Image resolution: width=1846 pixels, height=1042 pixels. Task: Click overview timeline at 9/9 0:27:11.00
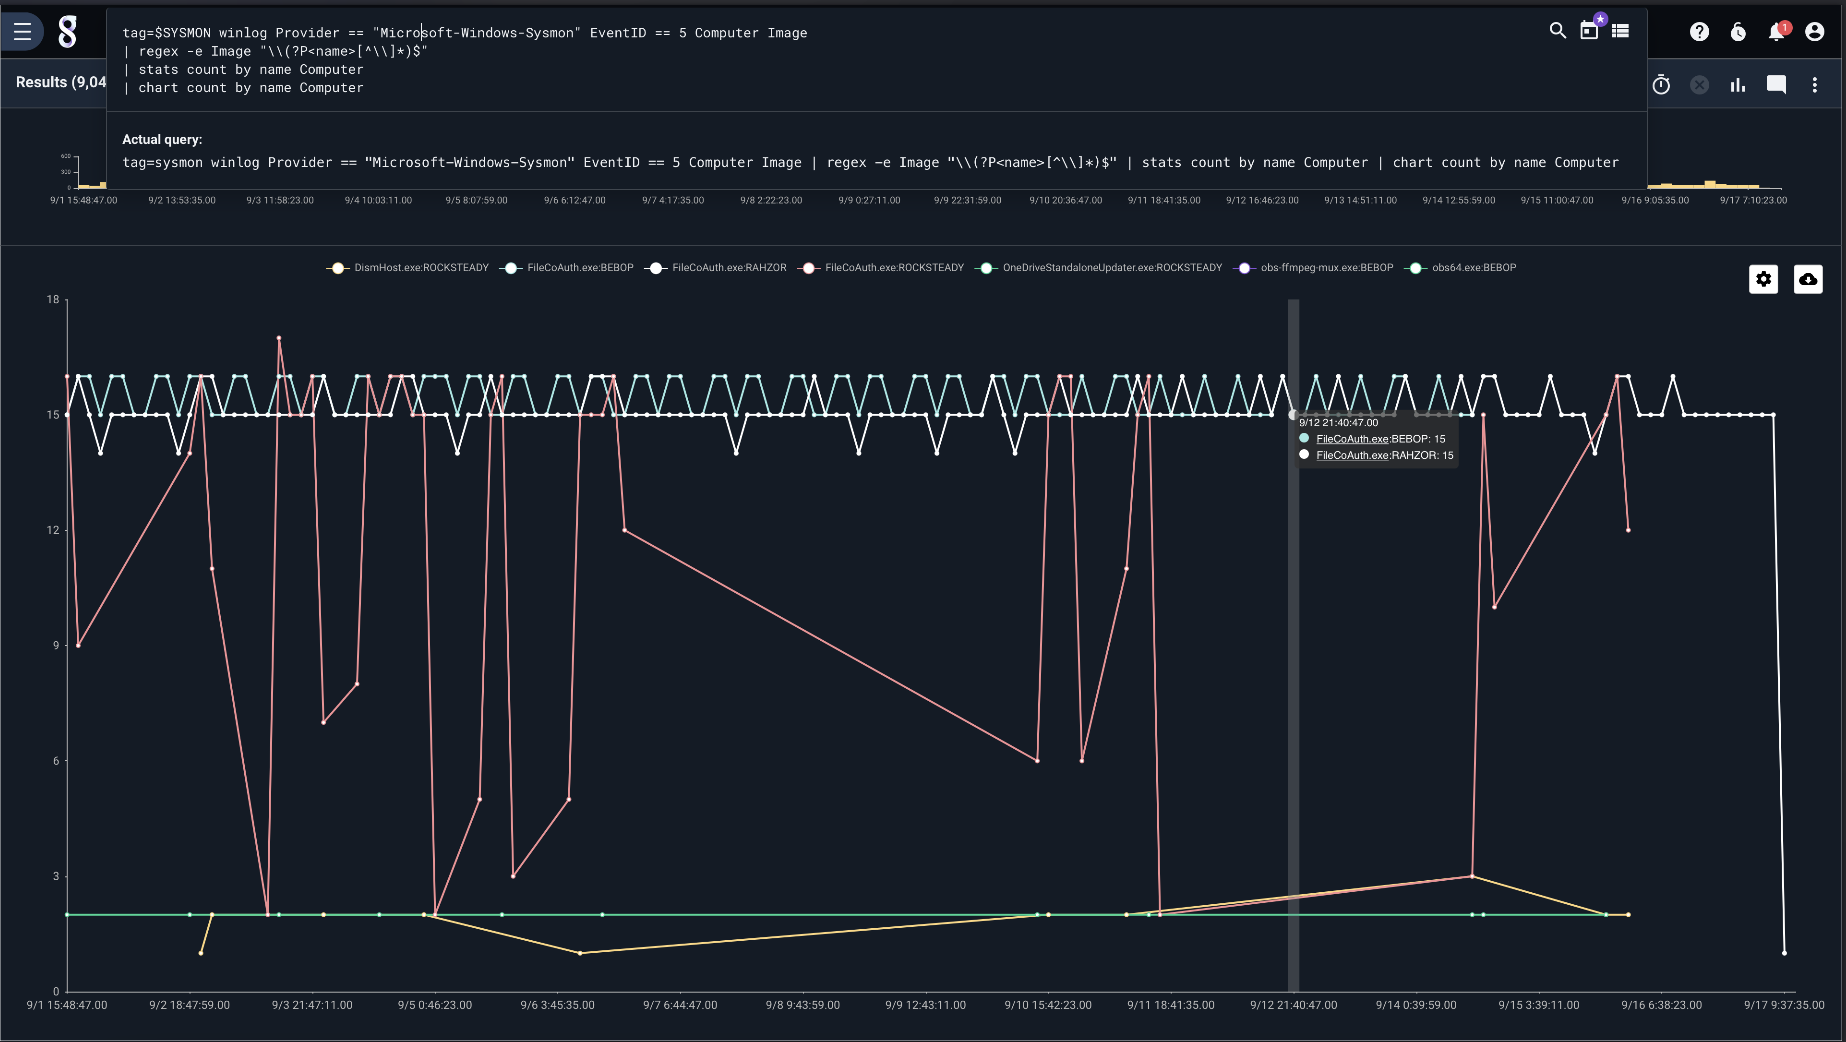[x=869, y=200]
